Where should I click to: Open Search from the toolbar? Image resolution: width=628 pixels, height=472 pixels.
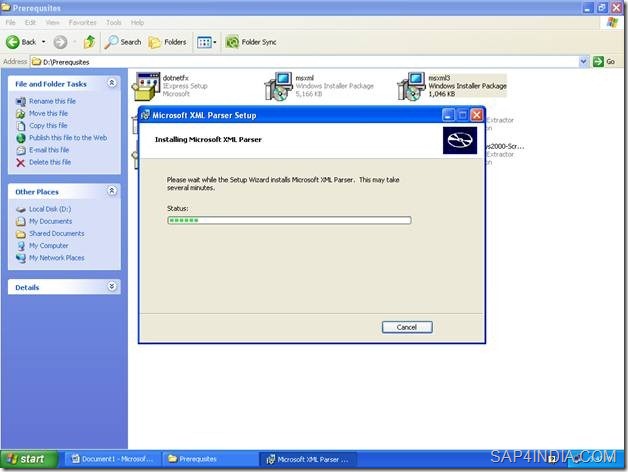(x=123, y=42)
